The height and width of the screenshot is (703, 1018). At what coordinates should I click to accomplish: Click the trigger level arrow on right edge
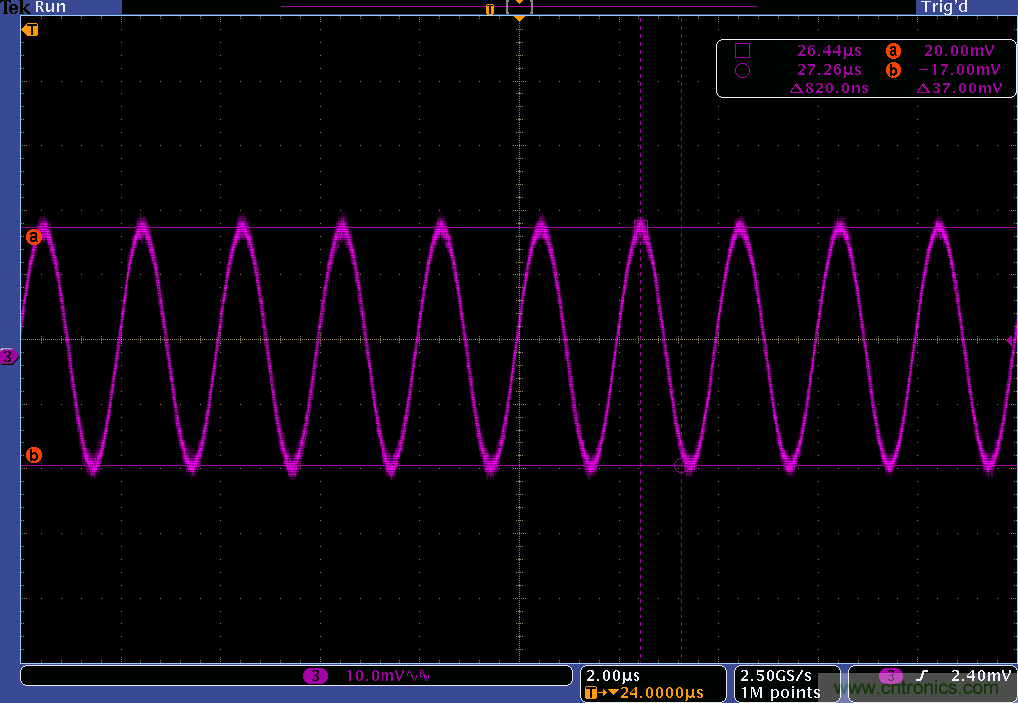coord(1012,341)
